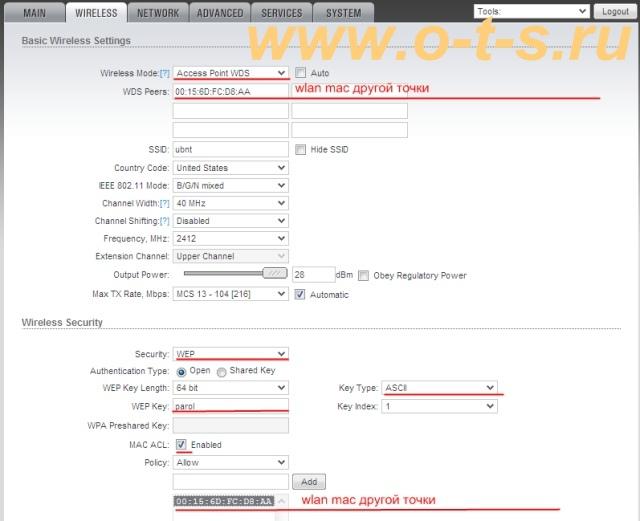The width and height of the screenshot is (640, 521).
Task: Select Shared Key authentication type
Action: 221,372
